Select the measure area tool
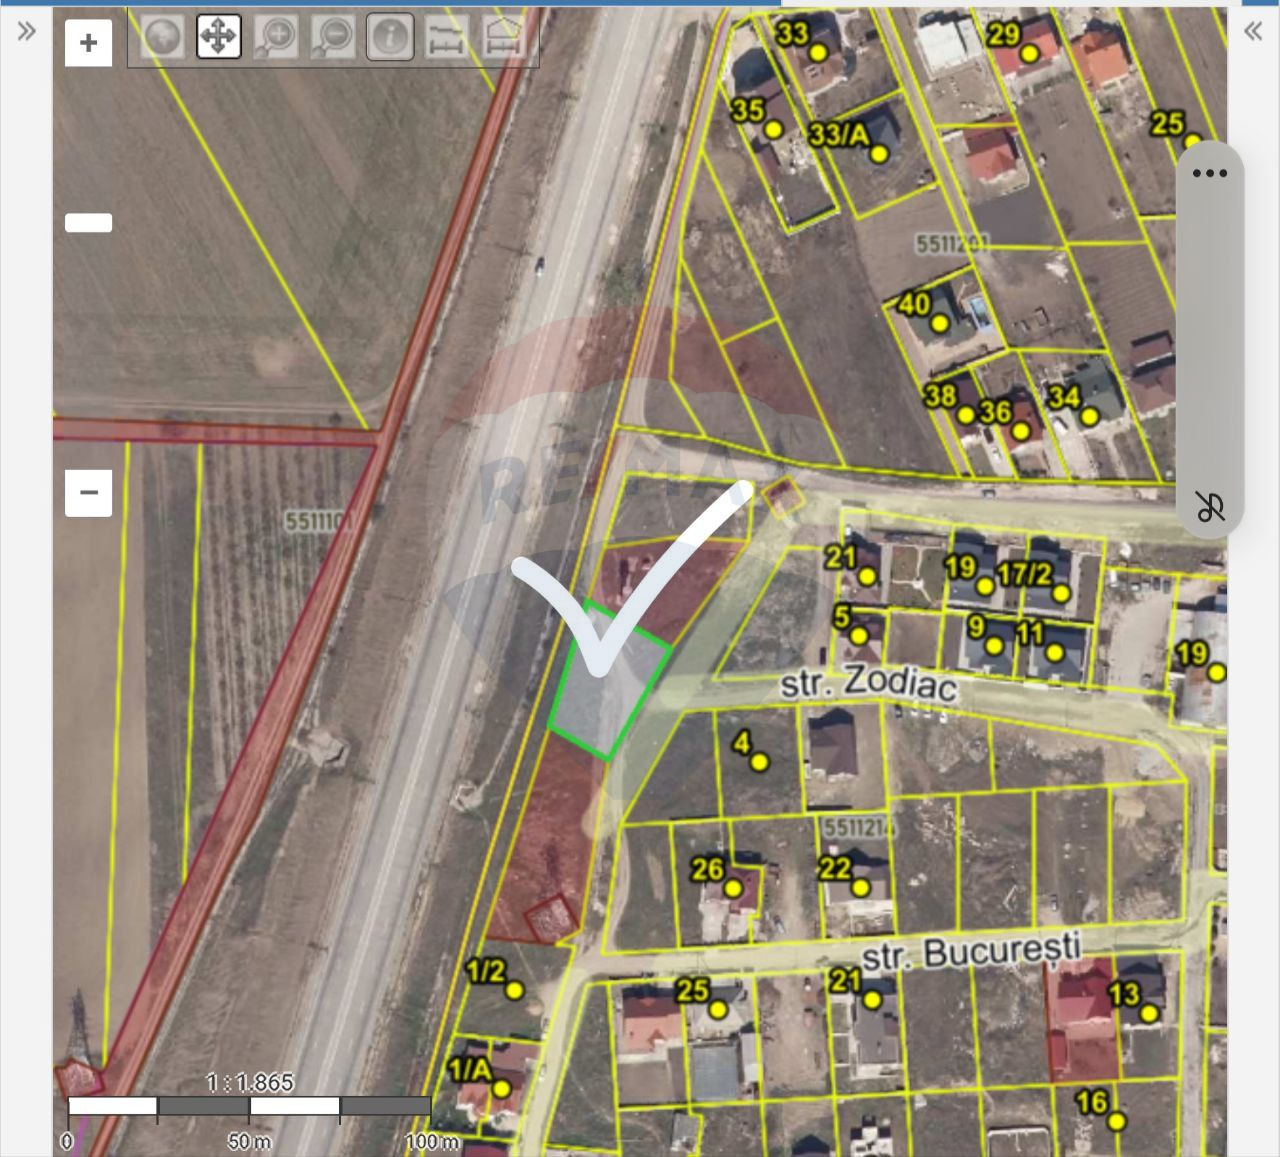Viewport: 1280px width, 1157px height. [503, 37]
